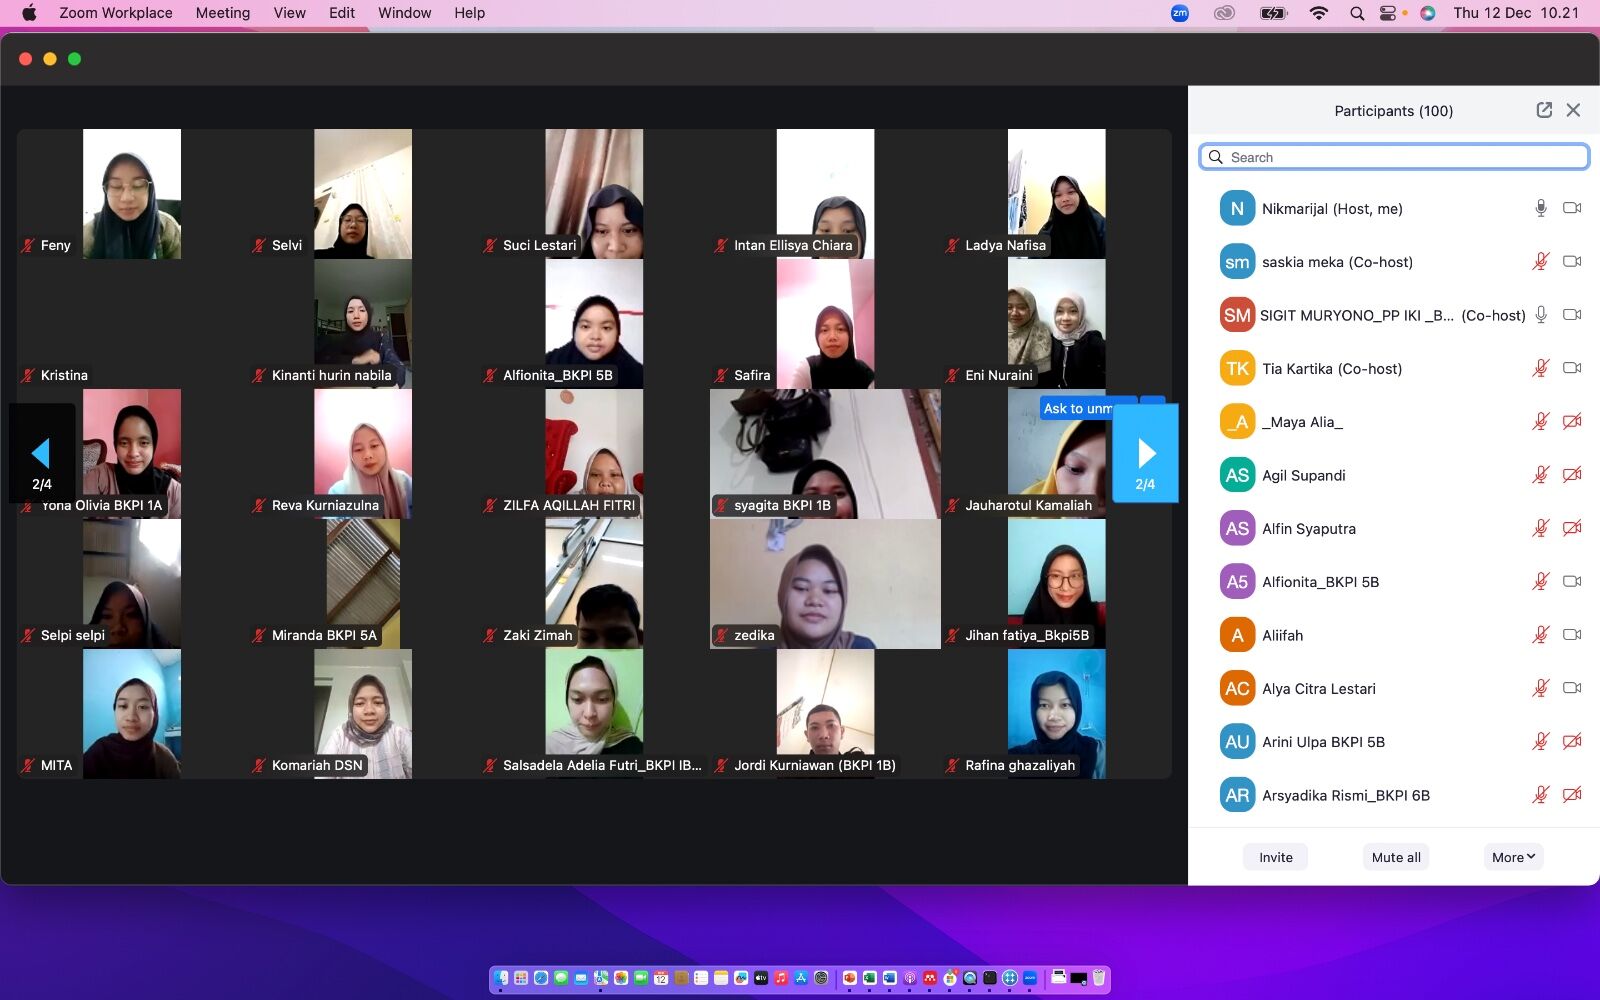Click Ask to unmute on Jauharotul's tile
The height and width of the screenshot is (1000, 1600).
[1076, 408]
